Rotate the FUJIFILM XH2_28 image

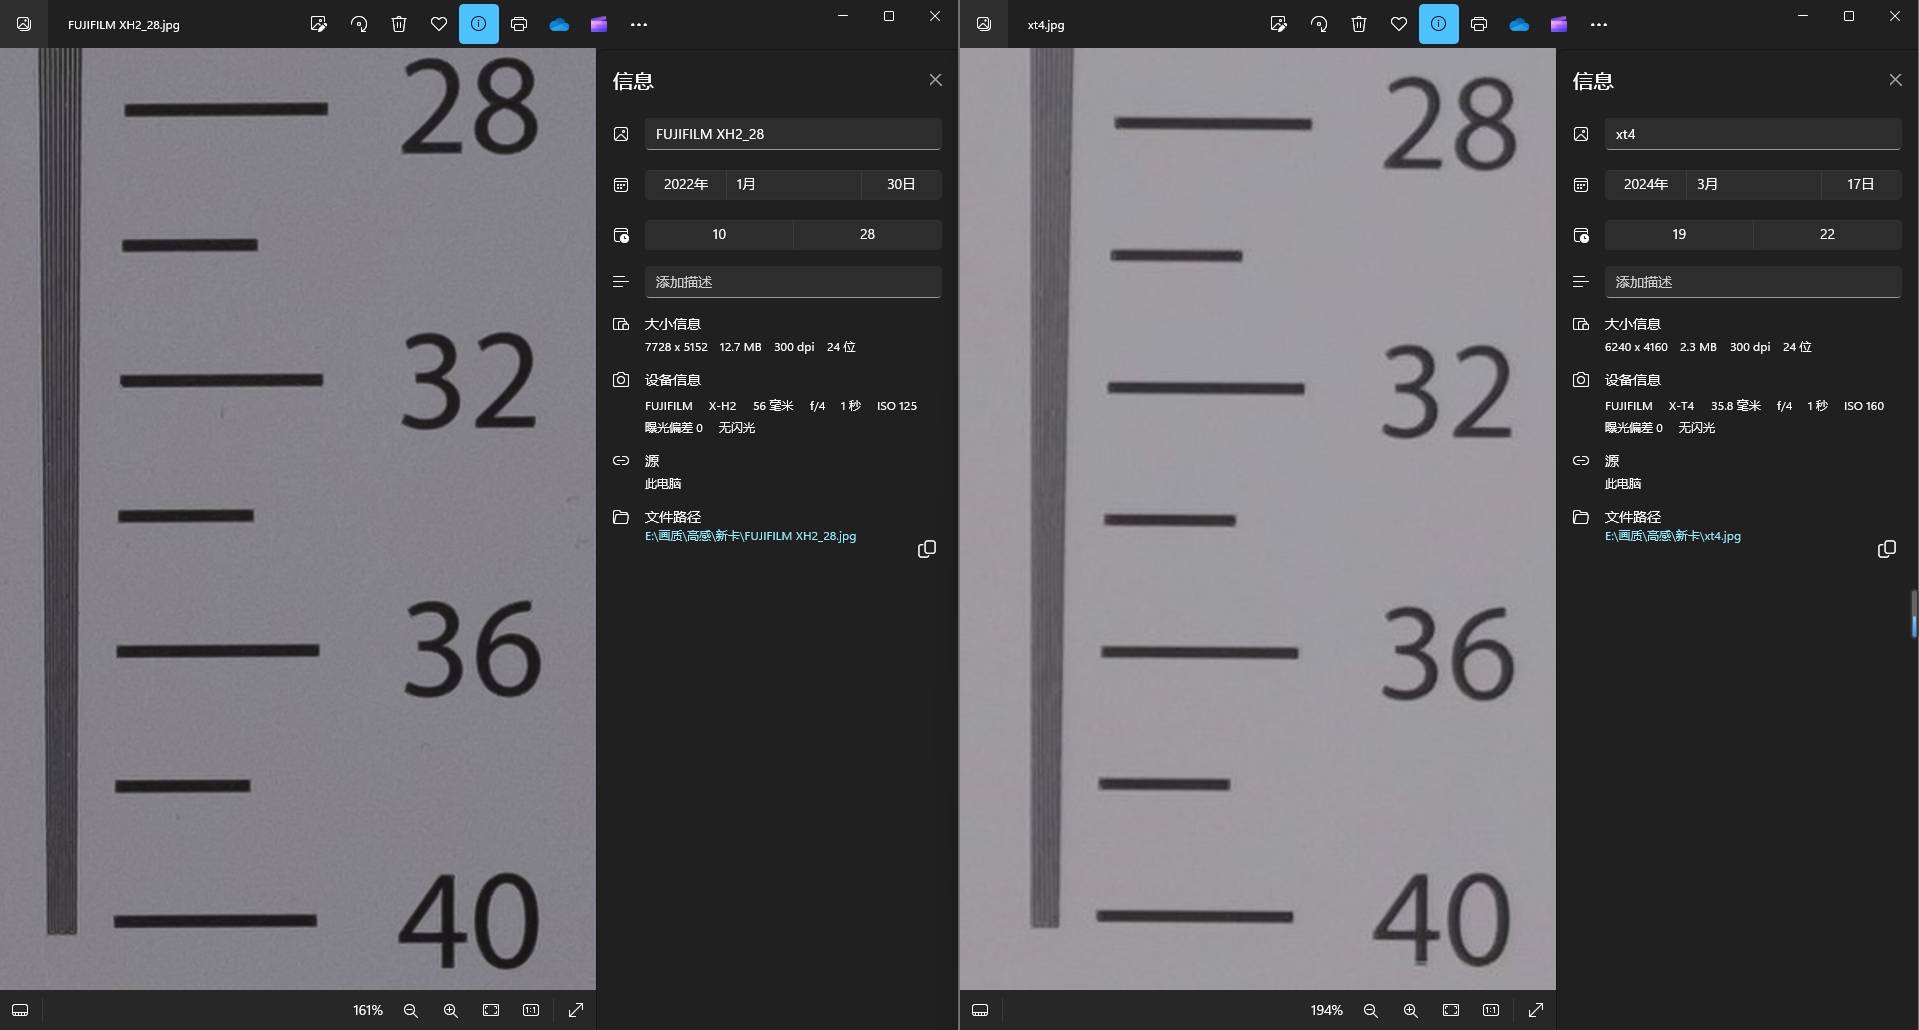359,24
